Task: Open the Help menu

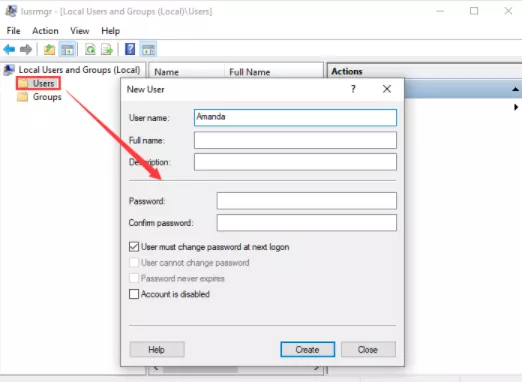Action: (111, 31)
